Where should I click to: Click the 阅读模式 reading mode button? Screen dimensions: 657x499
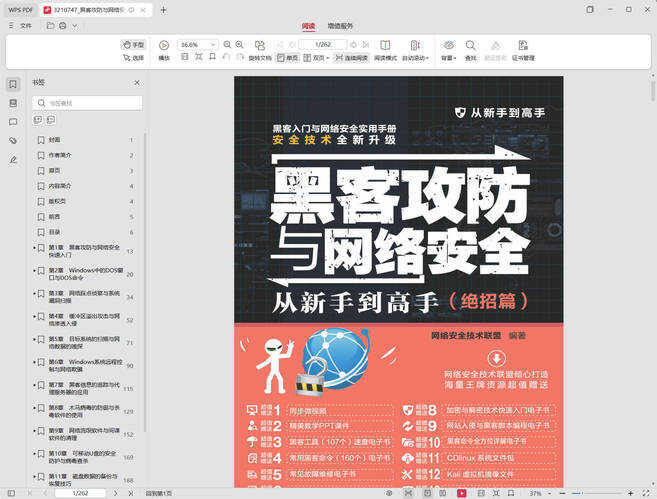click(x=385, y=50)
